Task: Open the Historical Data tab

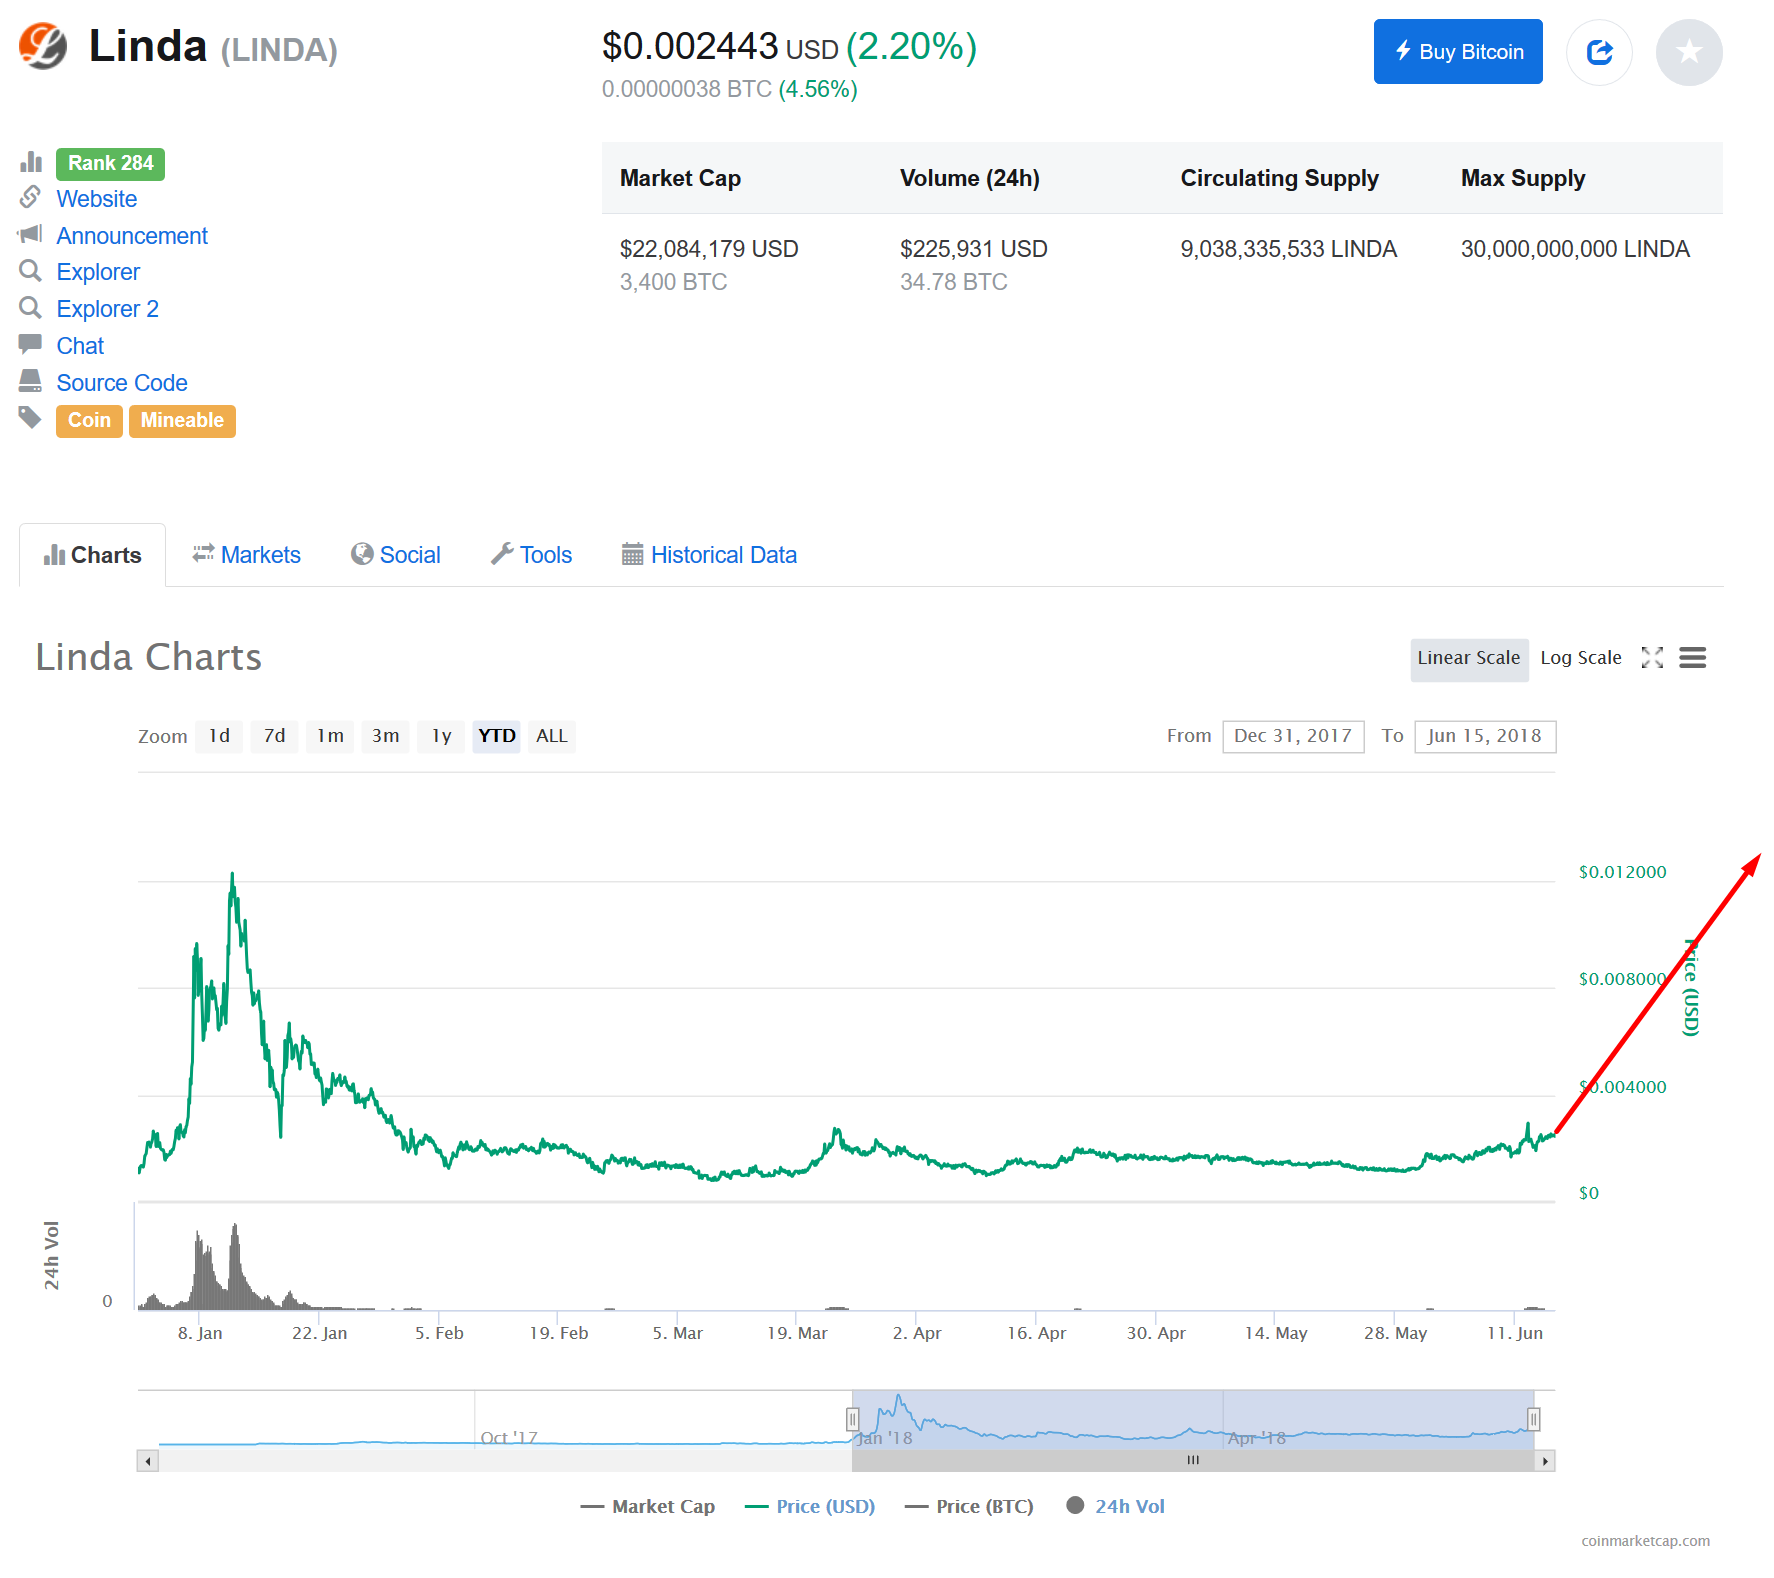Action: (x=710, y=555)
